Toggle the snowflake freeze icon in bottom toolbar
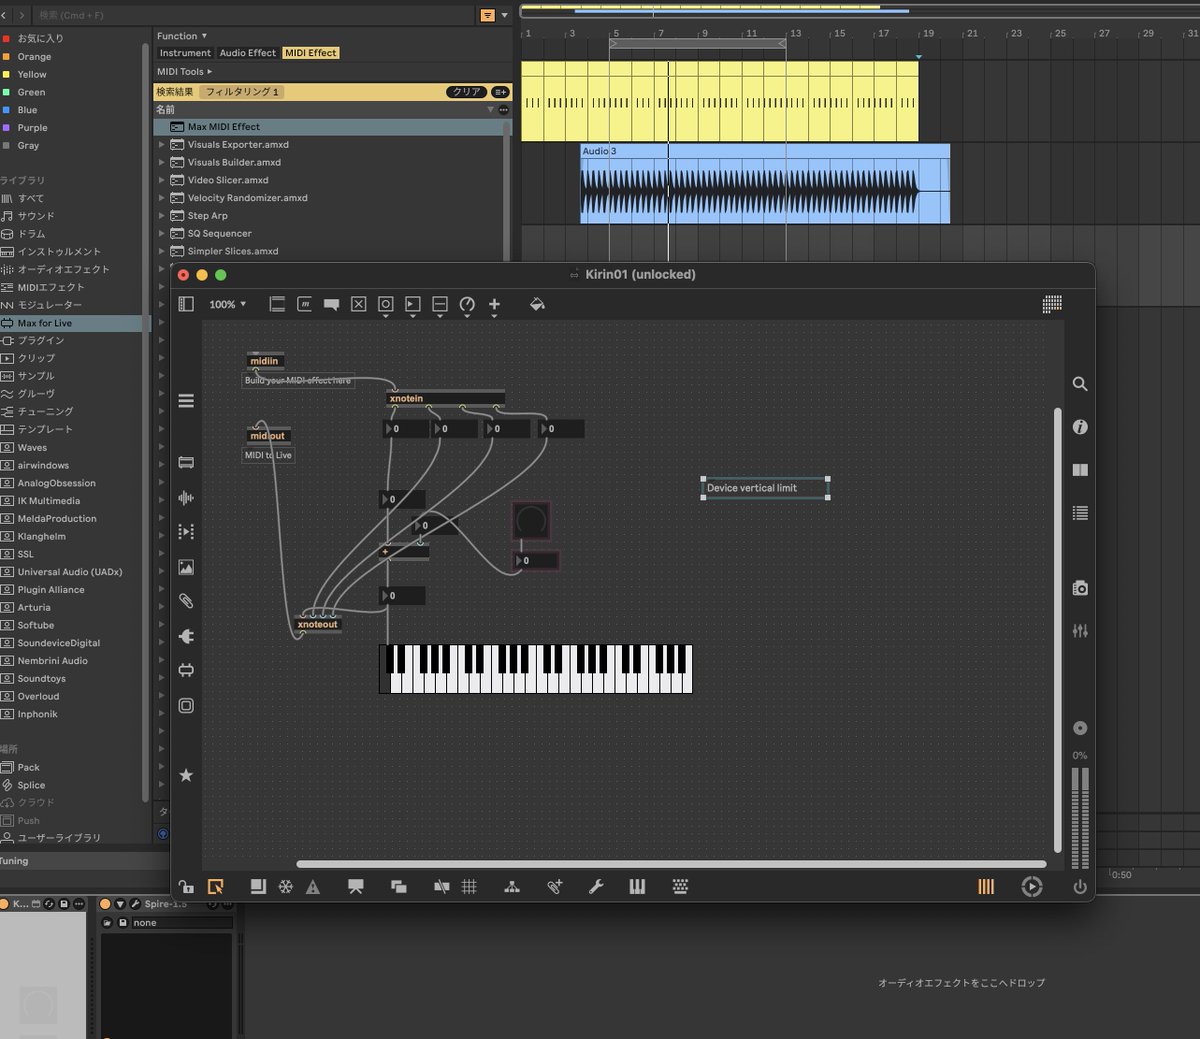Image resolution: width=1200 pixels, height=1039 pixels. [286, 887]
